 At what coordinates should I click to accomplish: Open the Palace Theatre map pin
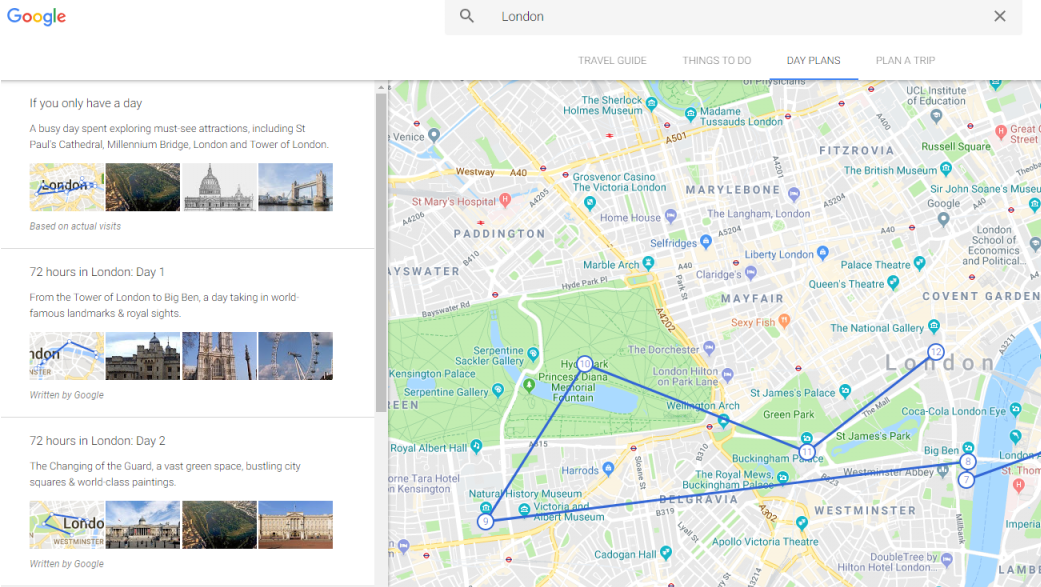(x=919, y=264)
